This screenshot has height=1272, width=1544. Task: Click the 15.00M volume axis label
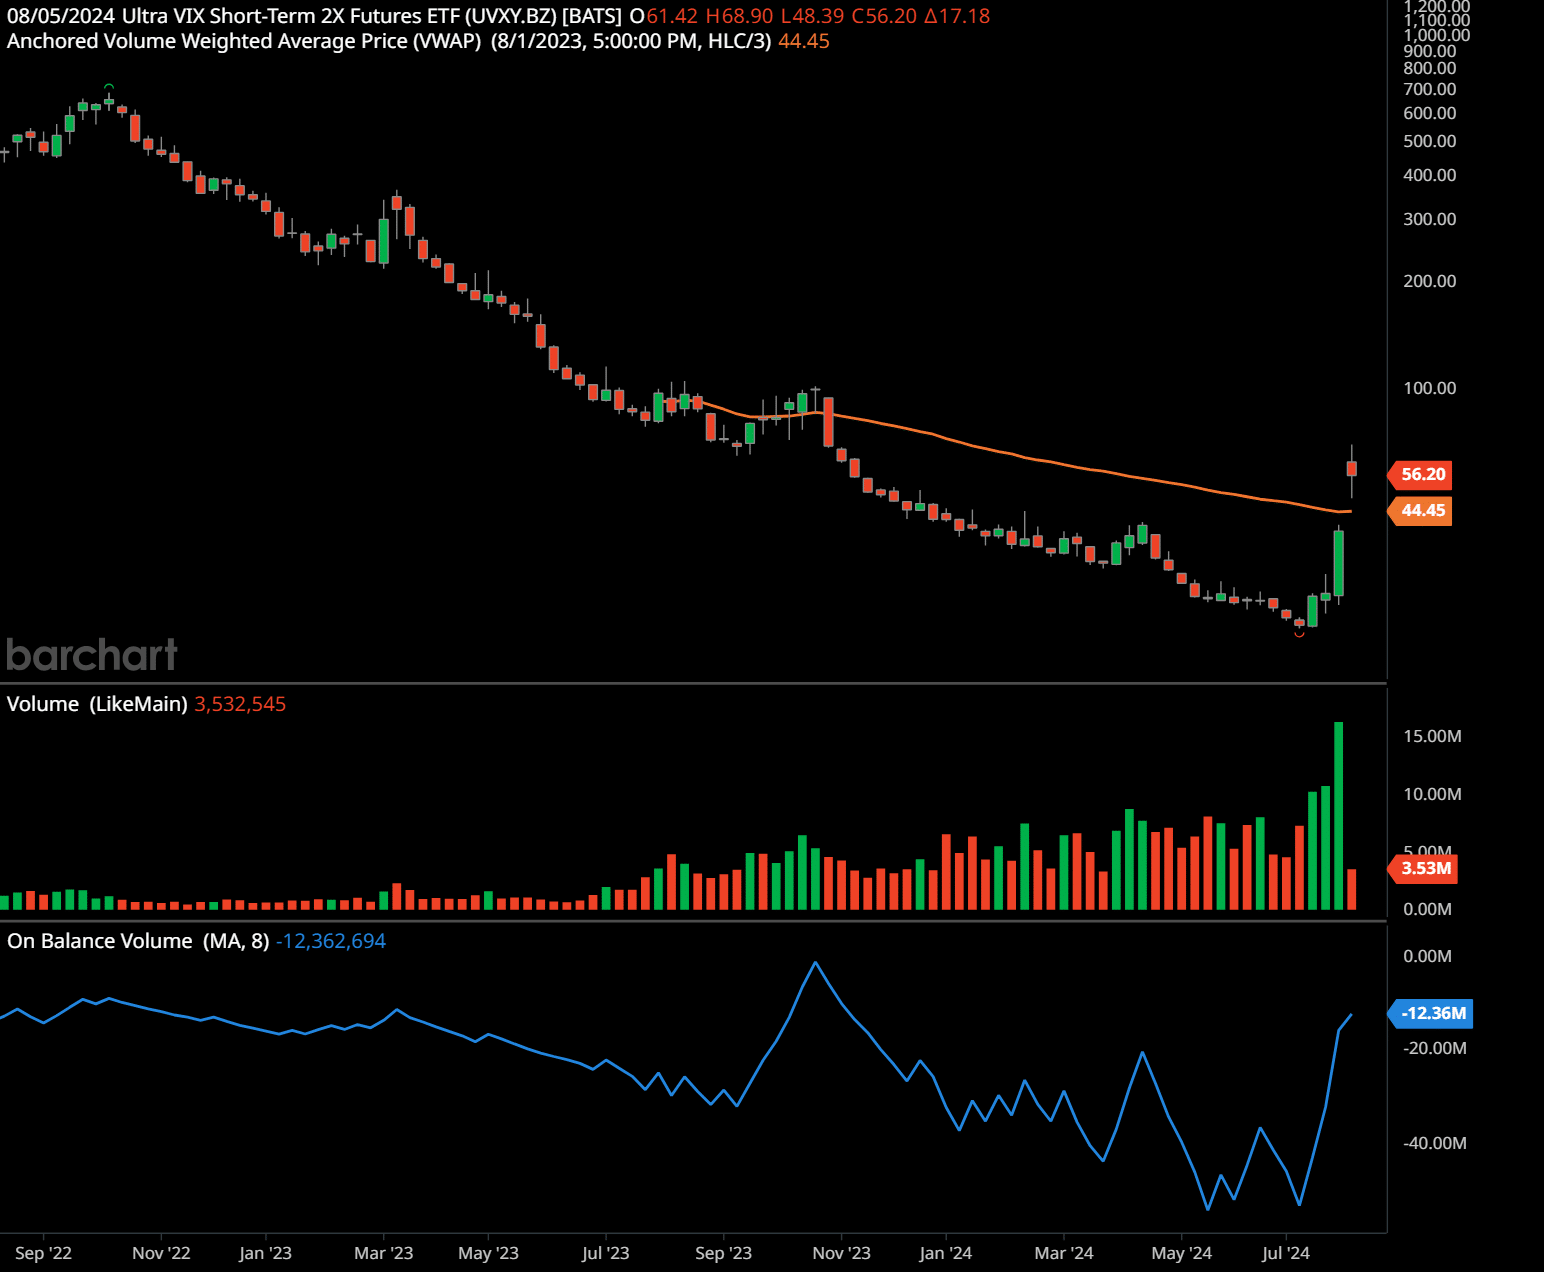click(x=1432, y=736)
